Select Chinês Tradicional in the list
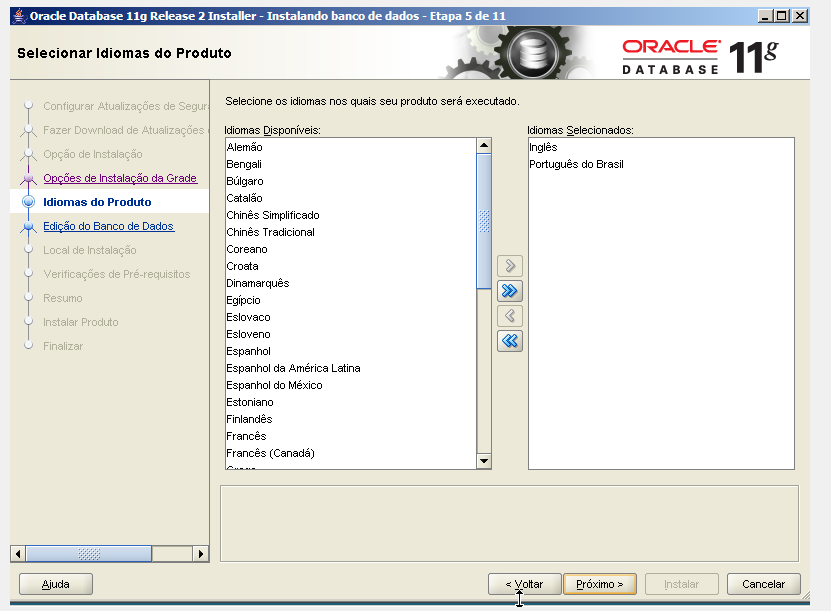The width and height of the screenshot is (831, 611). [351, 232]
